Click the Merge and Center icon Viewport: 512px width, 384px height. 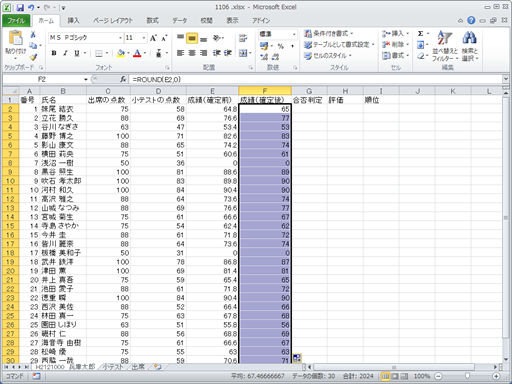click(243, 53)
